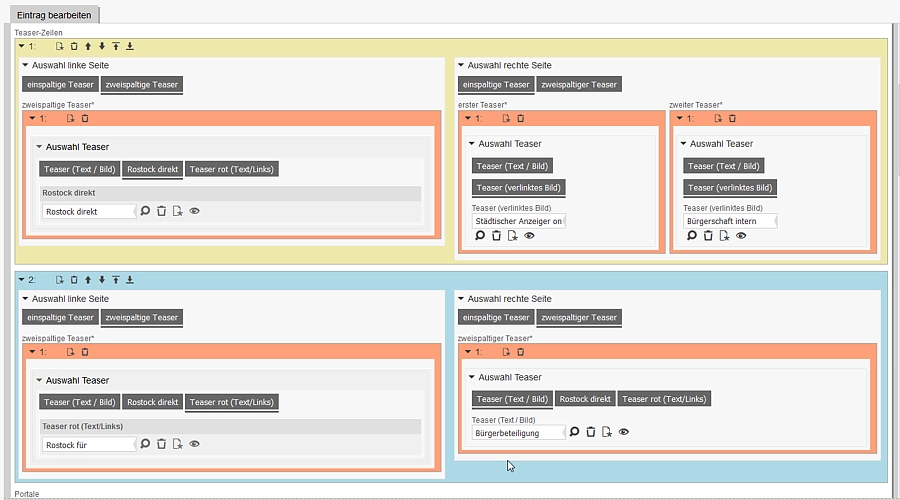Click the Städtischer Anzeiger input field
Screen dimensions: 900x500
click(518, 221)
